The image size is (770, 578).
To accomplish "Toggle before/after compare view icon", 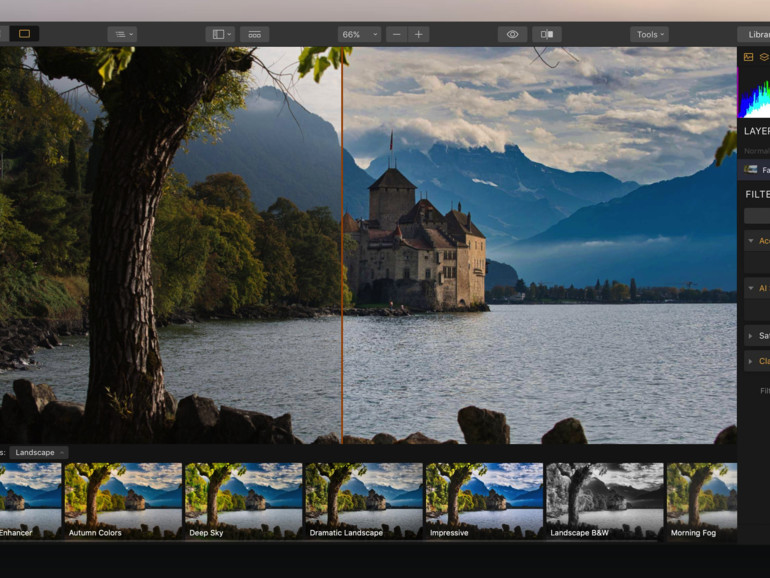I will pyautogui.click(x=547, y=34).
